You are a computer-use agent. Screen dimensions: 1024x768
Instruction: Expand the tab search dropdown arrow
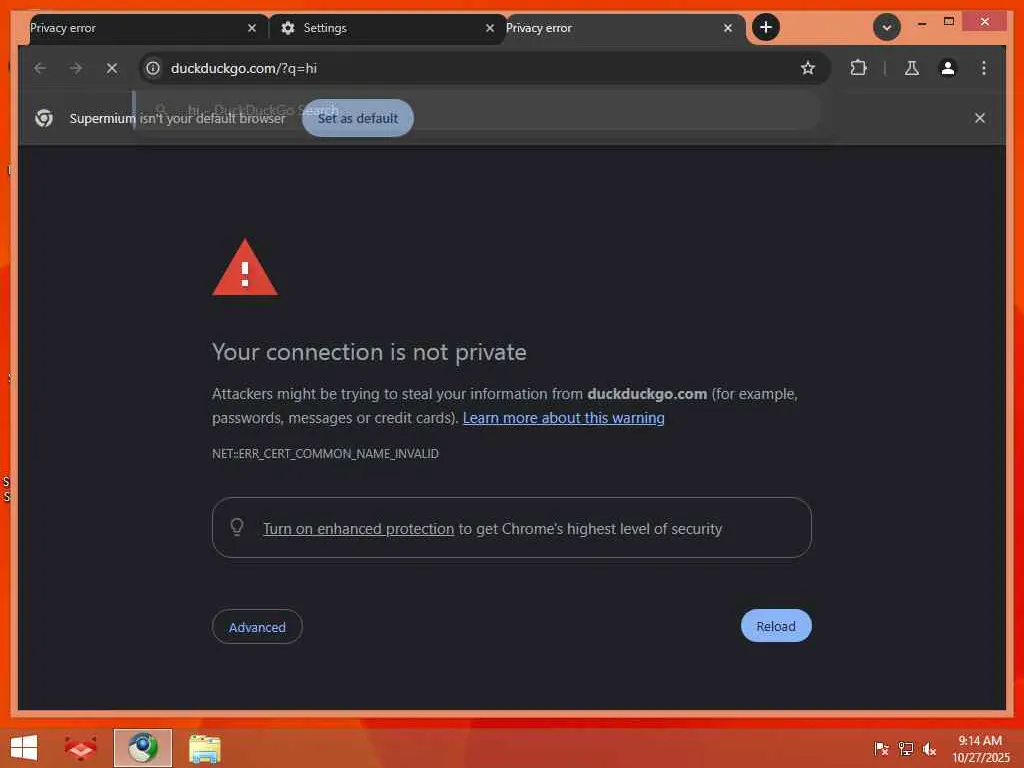click(886, 27)
